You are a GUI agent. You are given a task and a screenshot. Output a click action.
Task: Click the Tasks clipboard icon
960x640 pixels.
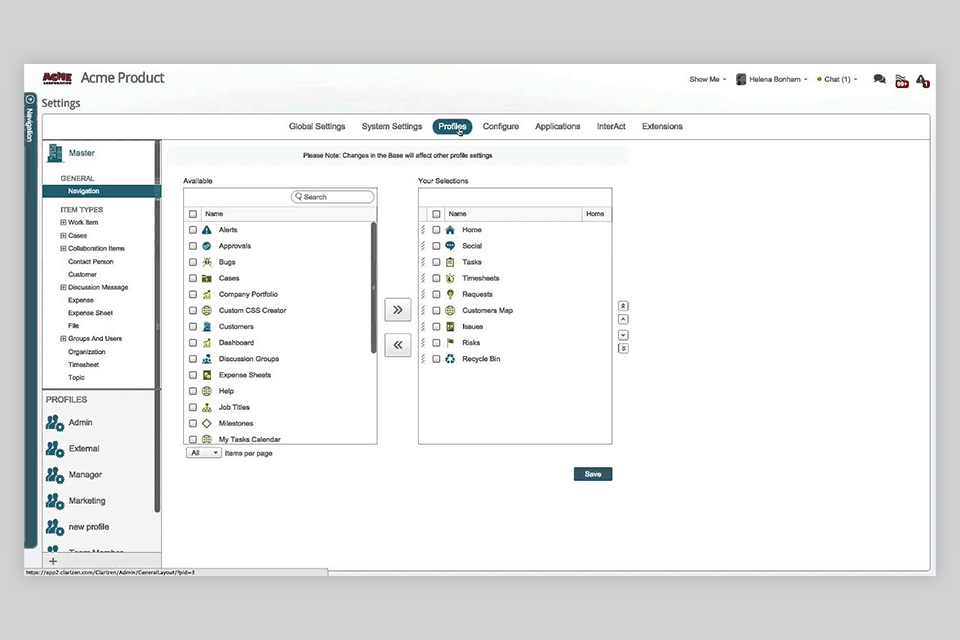[450, 262]
